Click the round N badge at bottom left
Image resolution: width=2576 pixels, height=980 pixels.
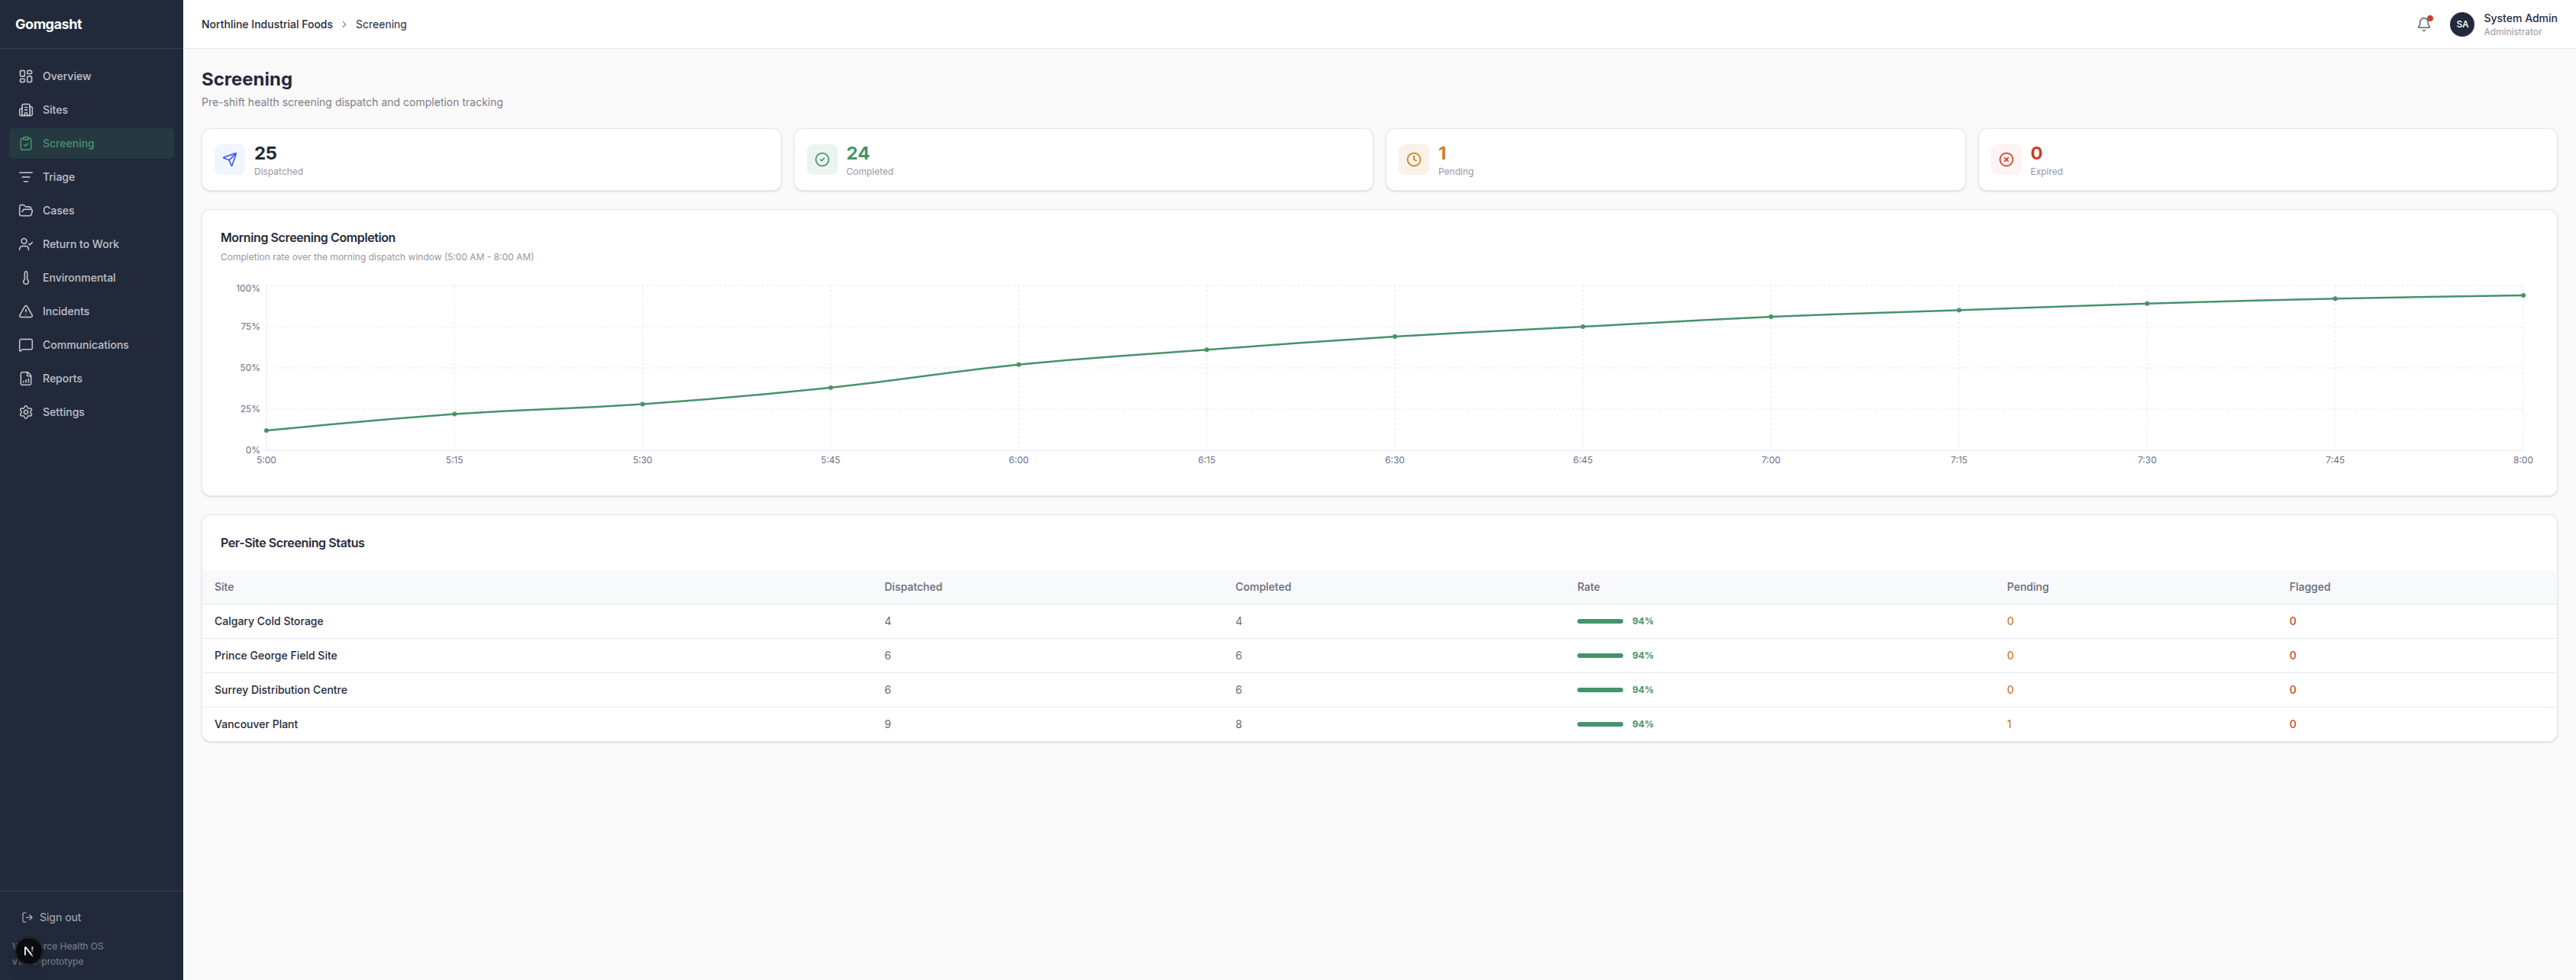coord(28,951)
